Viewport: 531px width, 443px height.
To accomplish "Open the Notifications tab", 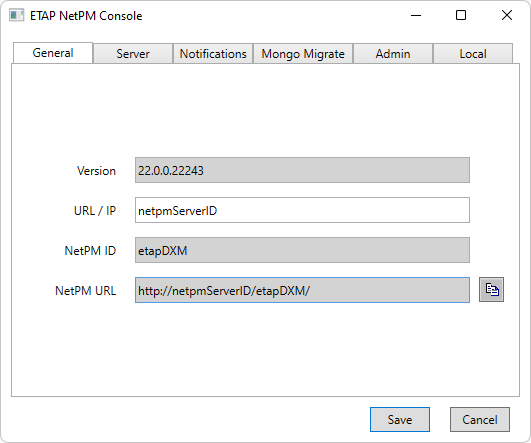I will point(213,54).
